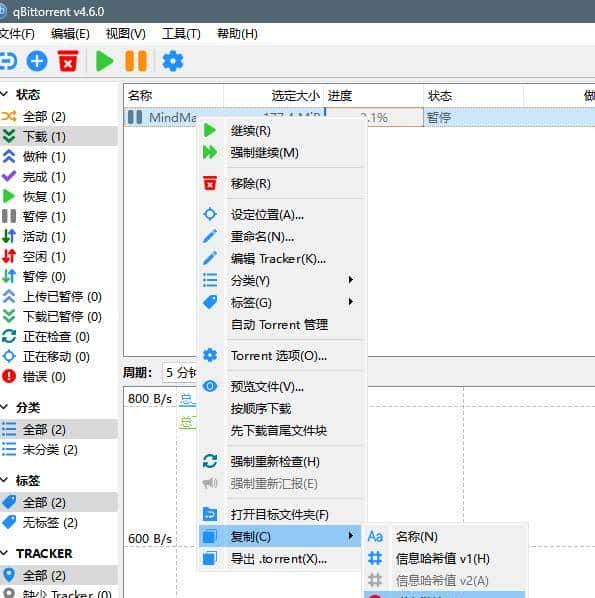Choose 重命名(N)... in the context menu
The width and height of the screenshot is (595, 598).
click(x=281, y=236)
